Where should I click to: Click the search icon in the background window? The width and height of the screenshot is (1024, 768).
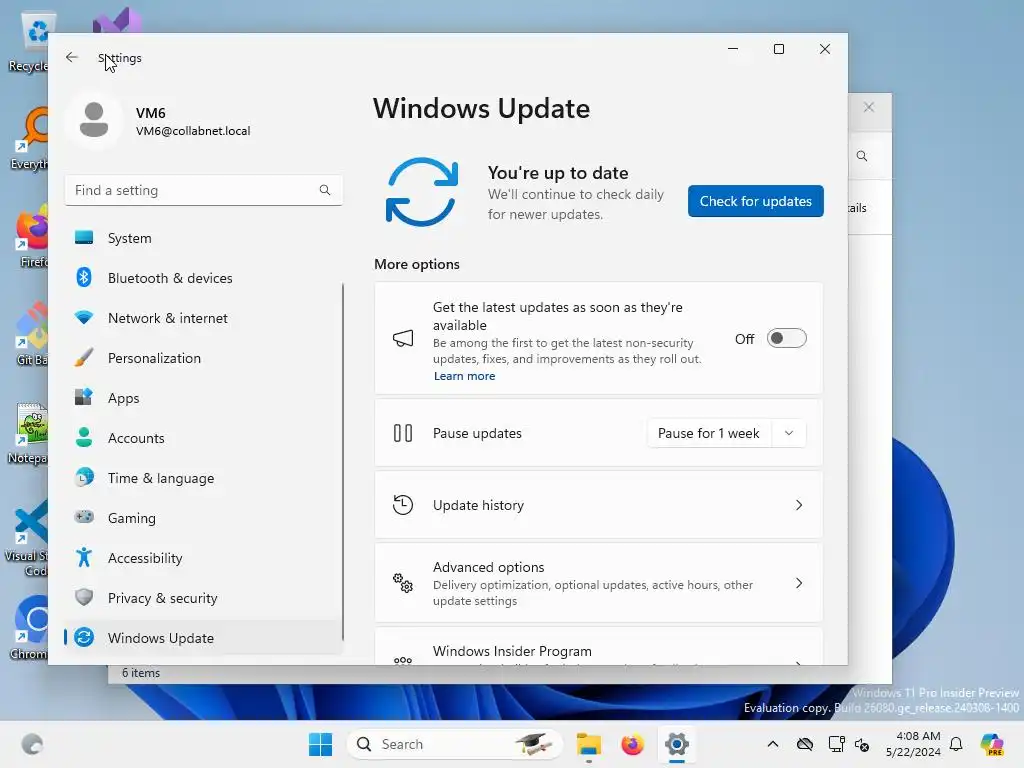pos(862,156)
